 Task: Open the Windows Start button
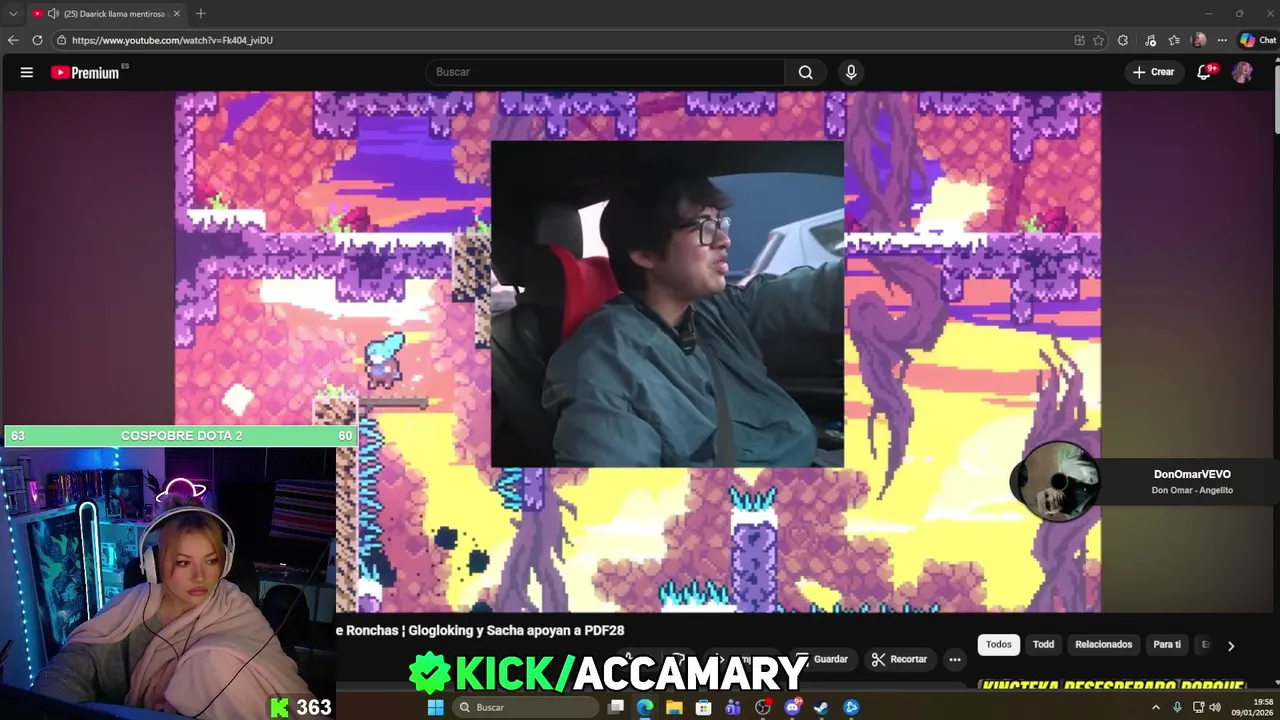pyautogui.click(x=435, y=707)
